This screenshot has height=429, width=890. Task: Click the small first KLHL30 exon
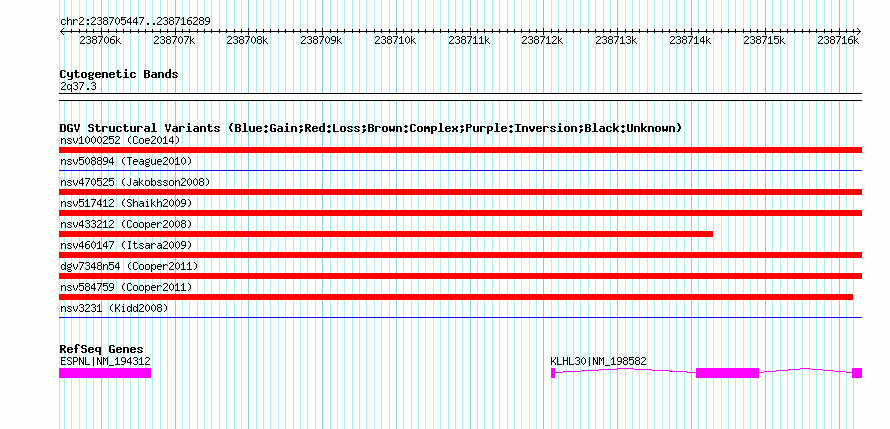point(553,373)
